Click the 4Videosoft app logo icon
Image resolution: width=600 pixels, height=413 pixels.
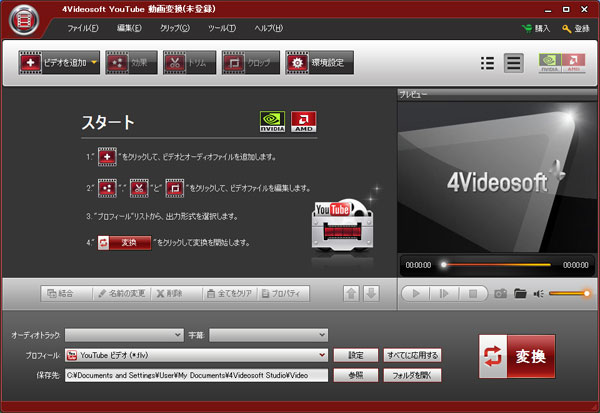click(24, 20)
